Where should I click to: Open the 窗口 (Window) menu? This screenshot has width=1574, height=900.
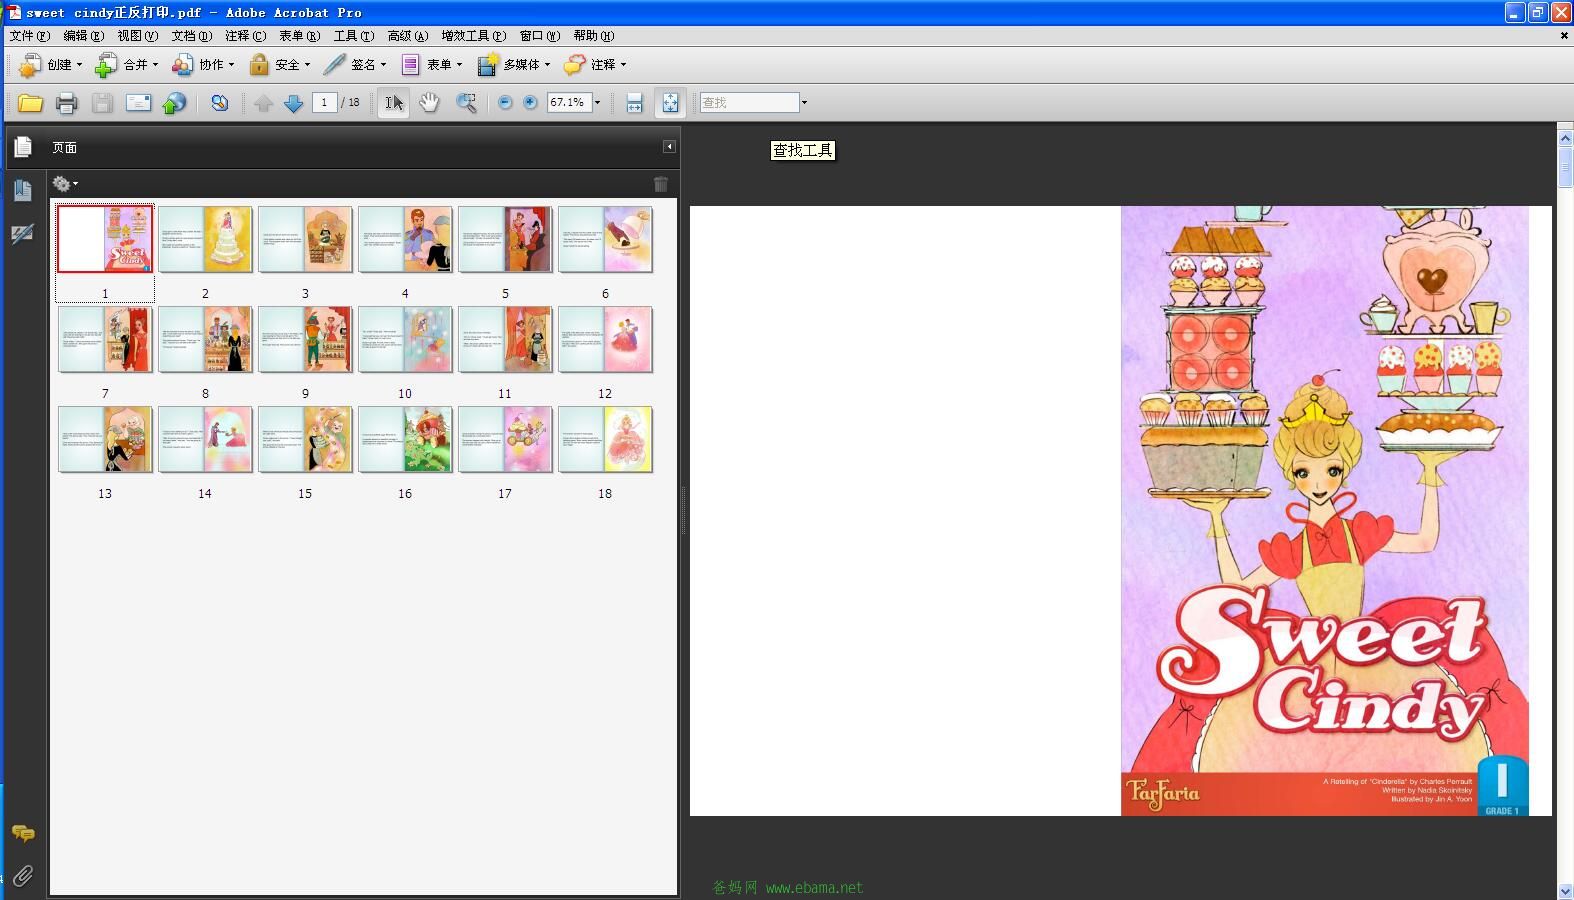pos(539,36)
